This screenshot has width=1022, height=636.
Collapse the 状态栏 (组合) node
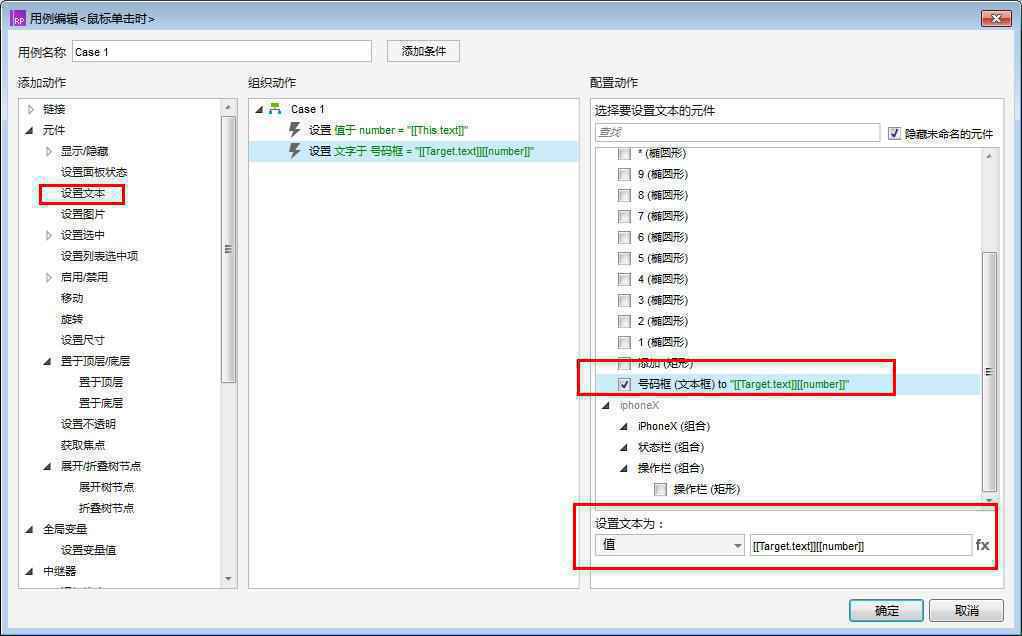(x=624, y=447)
